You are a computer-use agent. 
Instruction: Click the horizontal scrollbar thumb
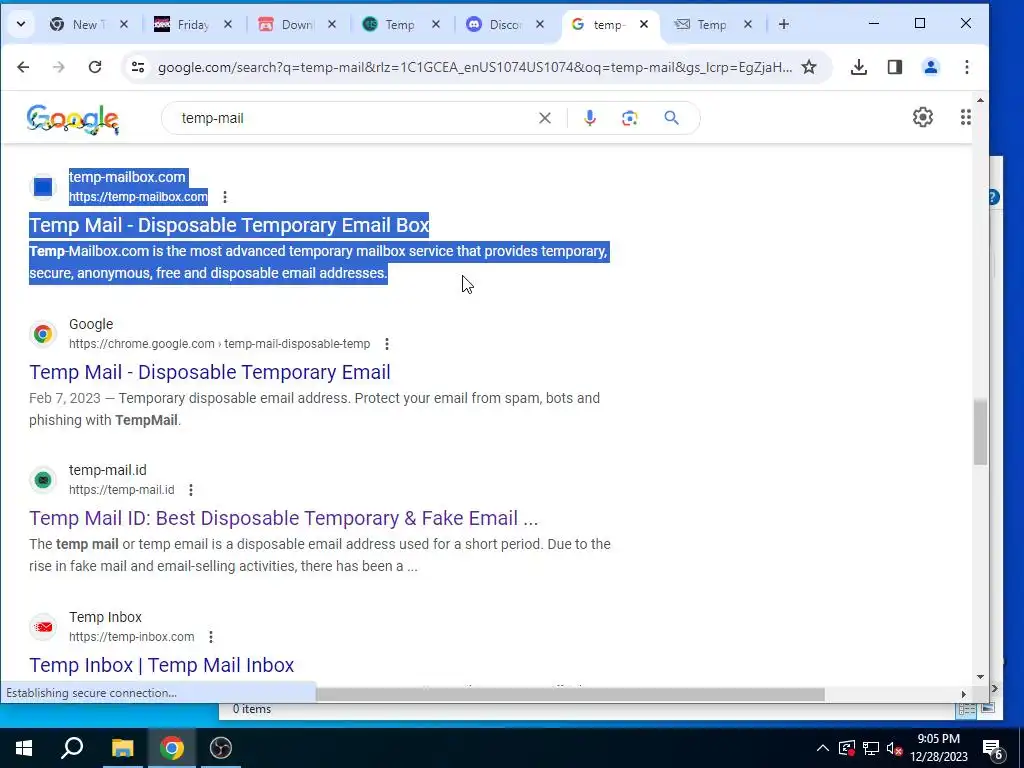coord(570,694)
